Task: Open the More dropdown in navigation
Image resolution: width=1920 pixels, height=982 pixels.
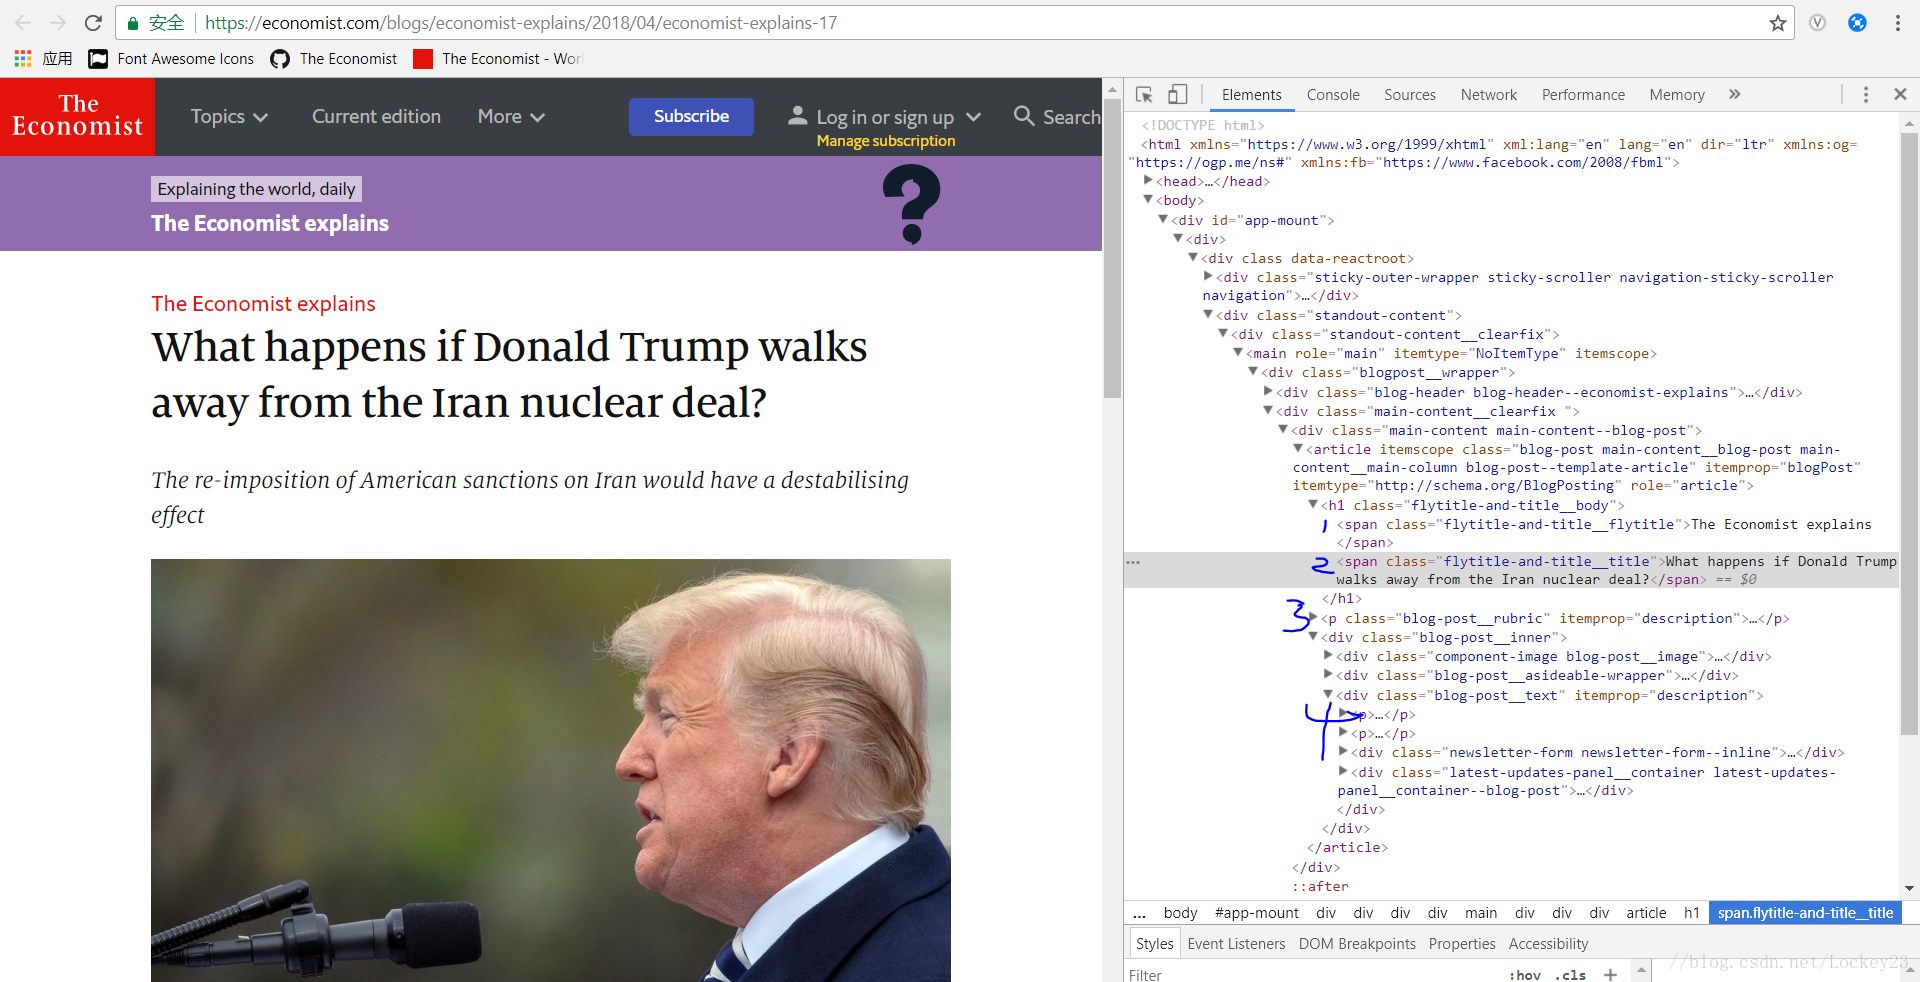Action: [511, 117]
